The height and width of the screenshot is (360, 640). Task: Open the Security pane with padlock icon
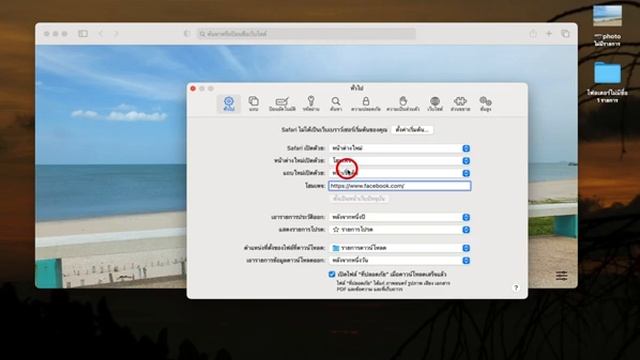click(366, 104)
